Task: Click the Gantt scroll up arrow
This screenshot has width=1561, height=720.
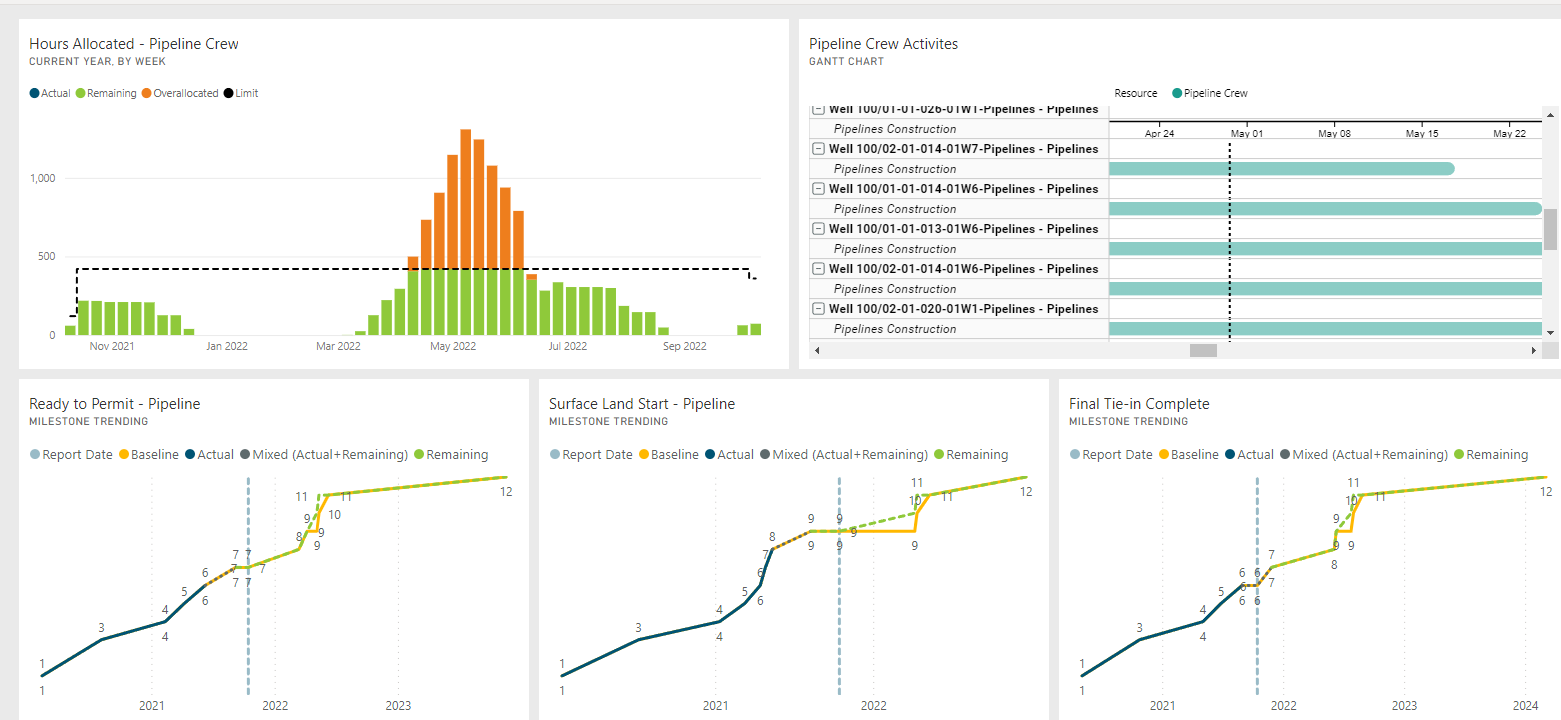Action: point(1550,111)
